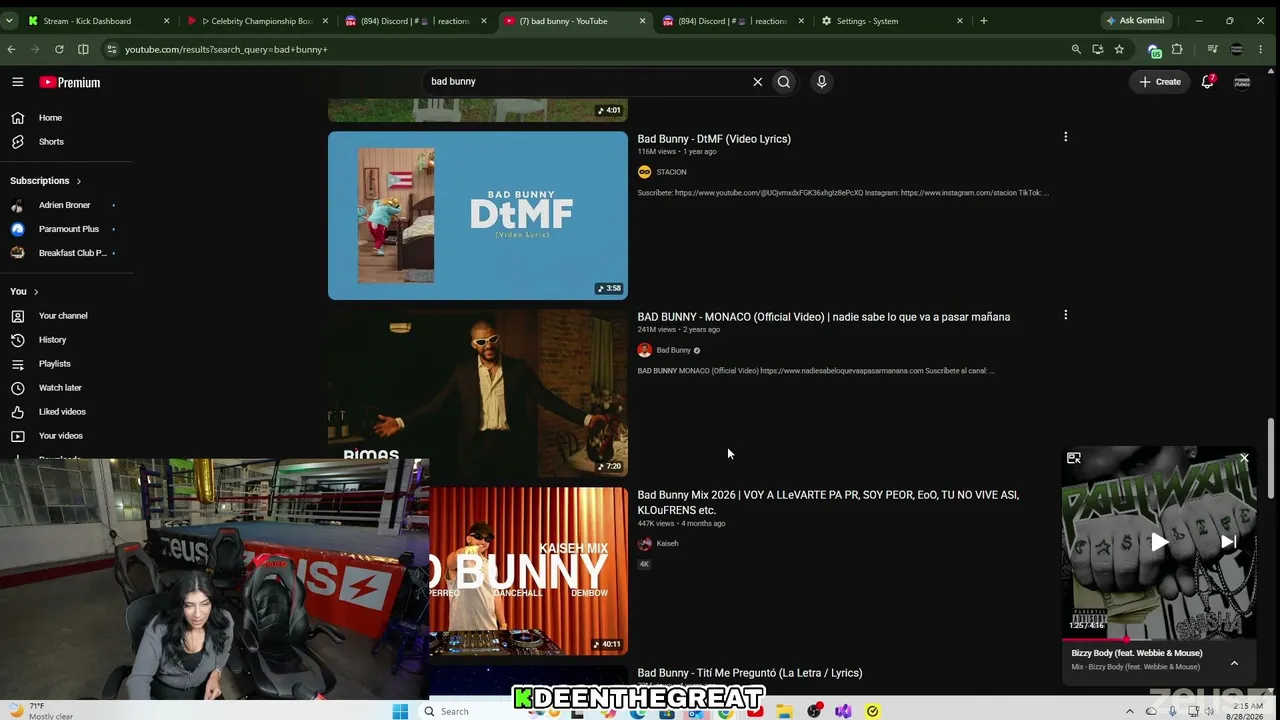The width and height of the screenshot is (1280, 720).
Task: Reload the YouTube page
Action: (59, 49)
